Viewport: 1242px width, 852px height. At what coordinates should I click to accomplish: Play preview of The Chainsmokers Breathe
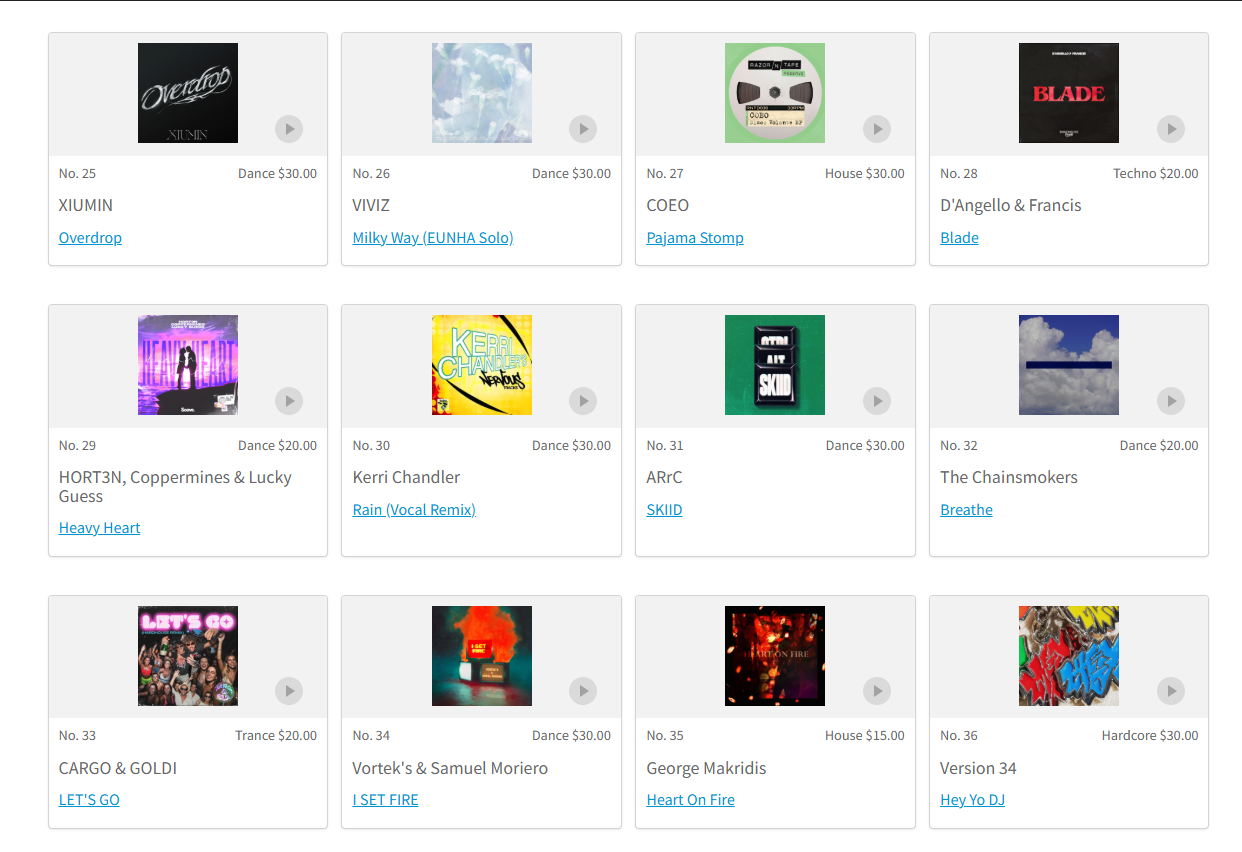(x=1171, y=401)
